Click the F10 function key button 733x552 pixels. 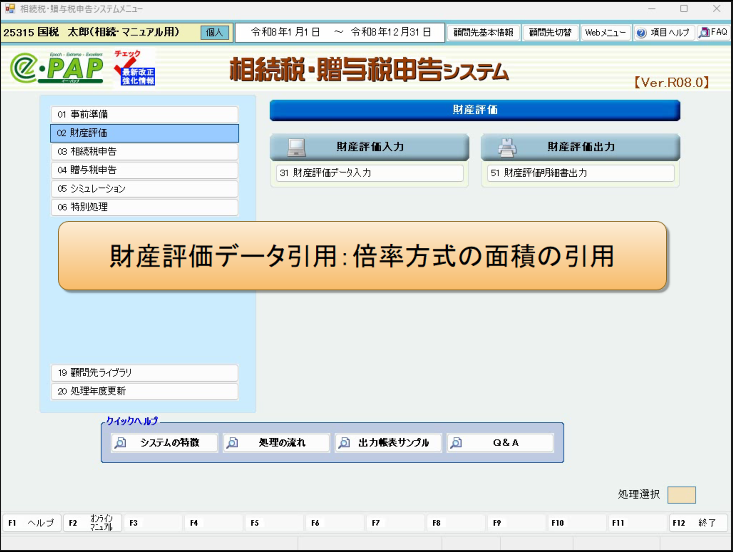(577, 523)
